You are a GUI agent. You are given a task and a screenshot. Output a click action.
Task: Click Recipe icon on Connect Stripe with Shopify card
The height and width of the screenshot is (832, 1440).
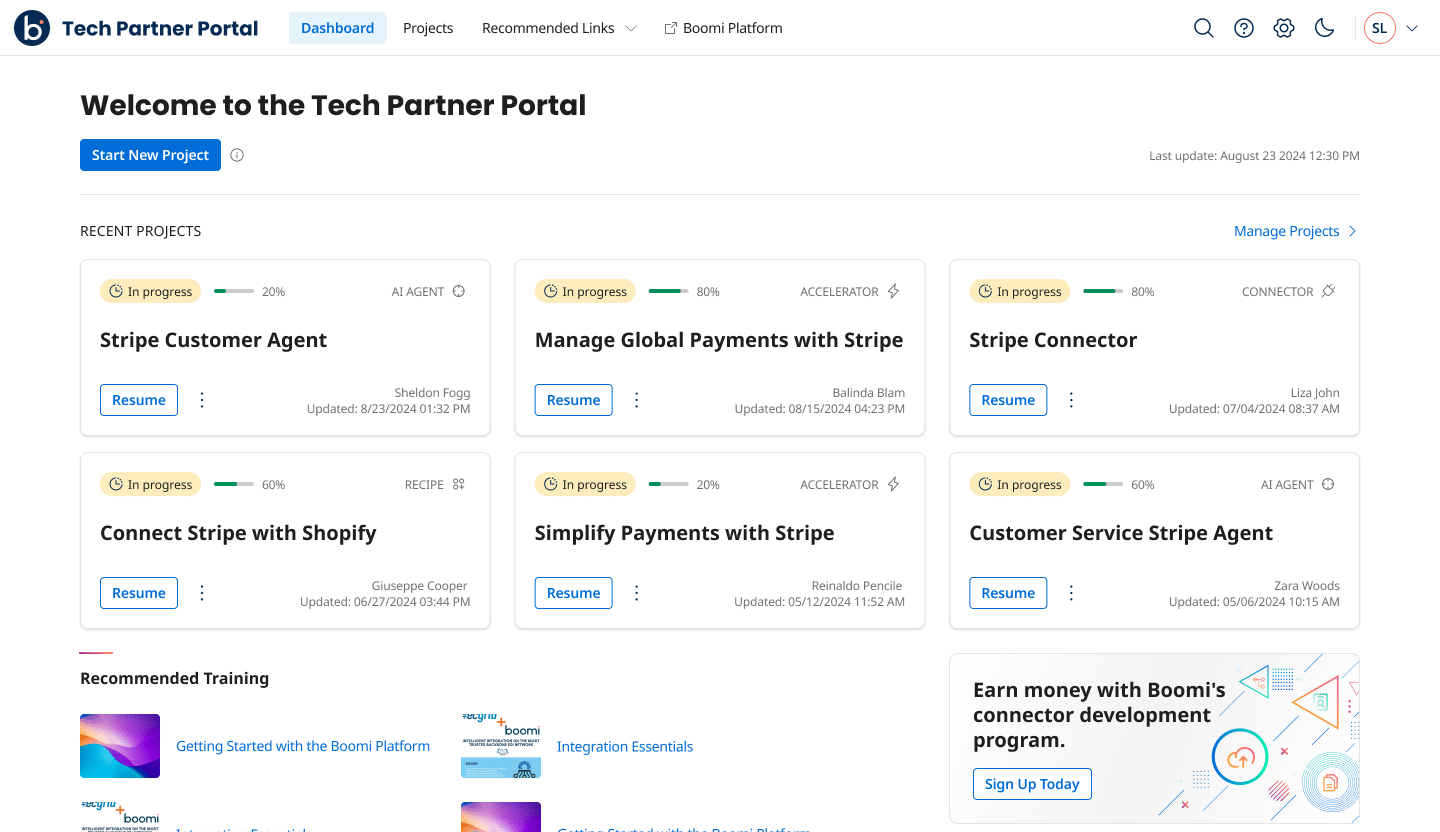pos(459,485)
